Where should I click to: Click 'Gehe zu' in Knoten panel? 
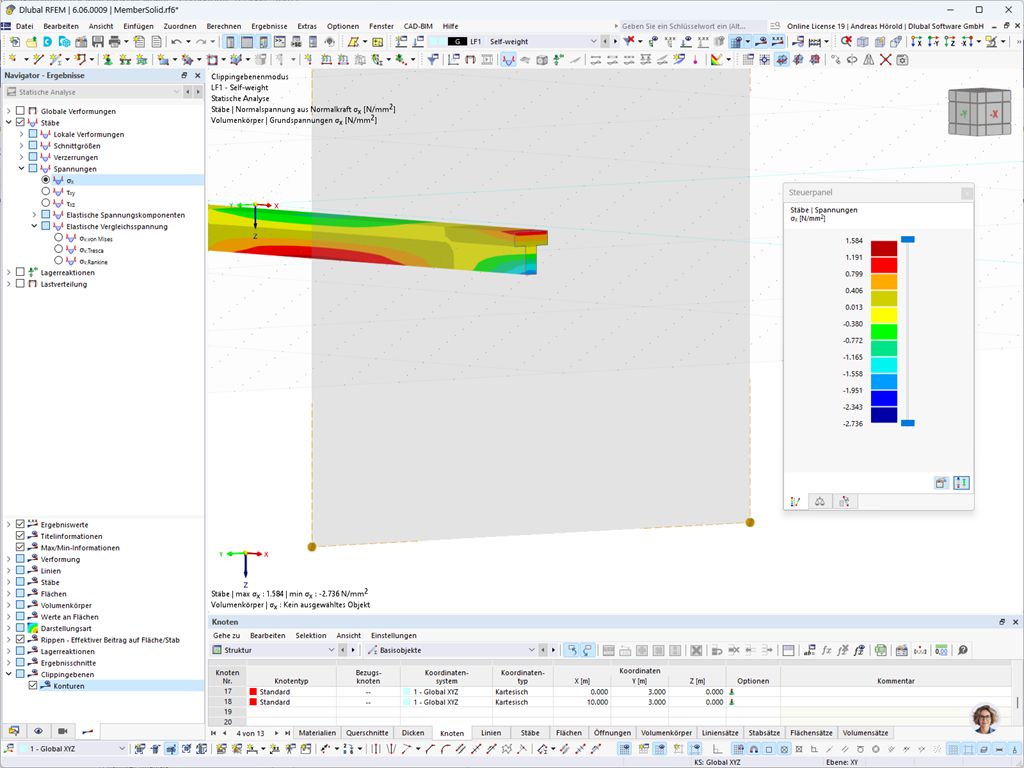point(226,635)
